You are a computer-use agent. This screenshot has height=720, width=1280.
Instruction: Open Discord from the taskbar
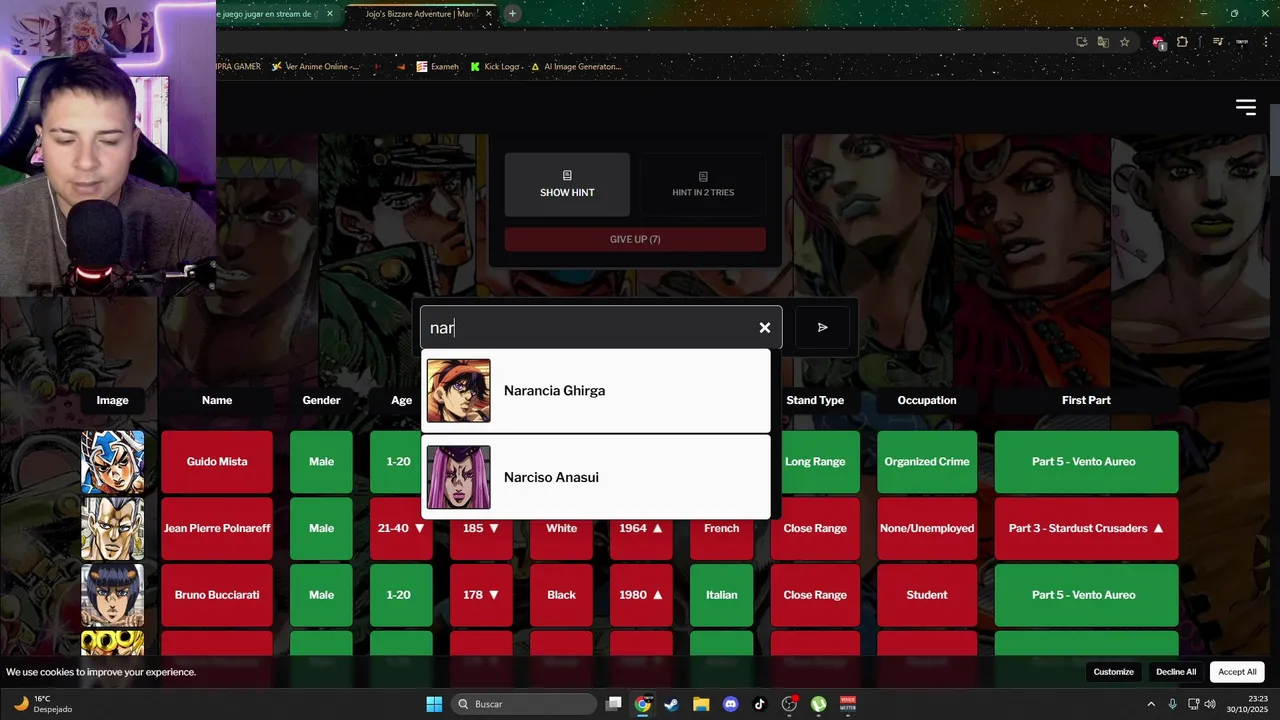(730, 704)
